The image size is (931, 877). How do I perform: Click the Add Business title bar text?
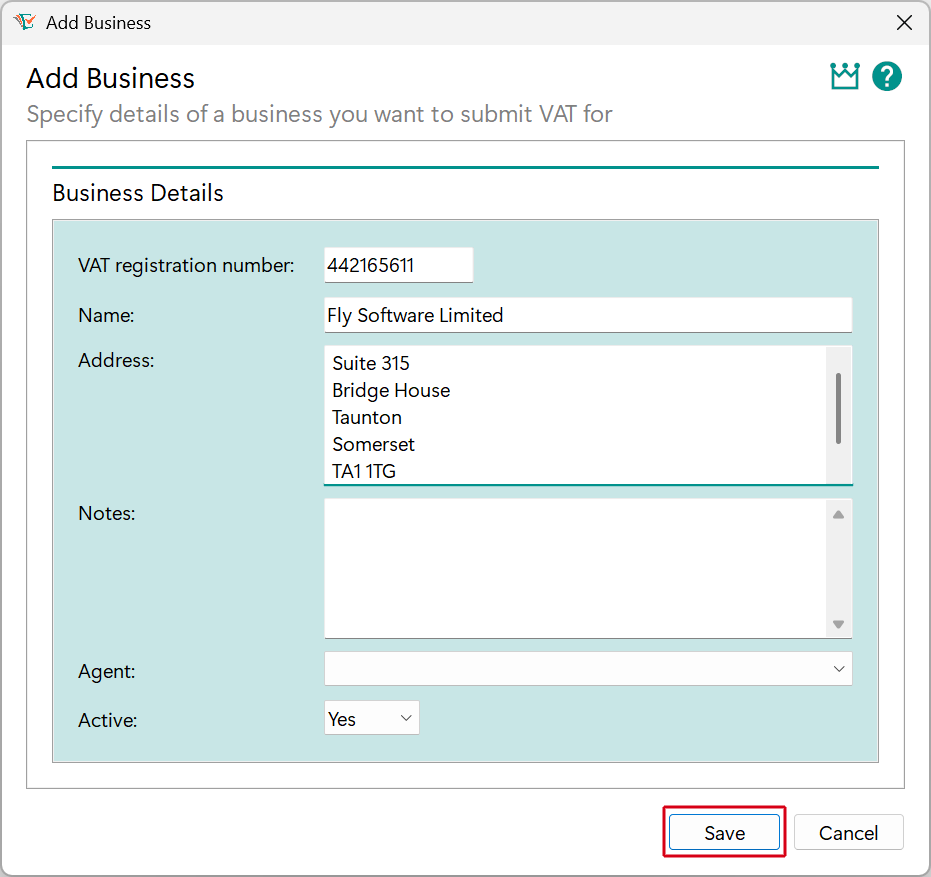coord(99,22)
